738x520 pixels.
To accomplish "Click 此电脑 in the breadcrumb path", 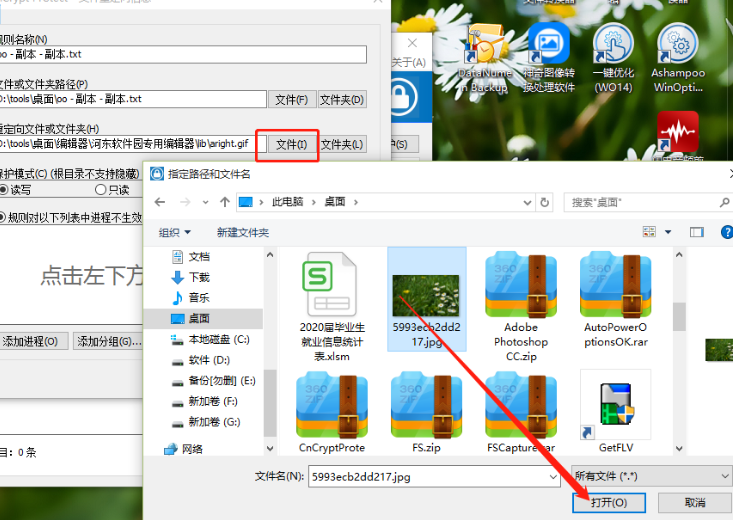I will click(287, 202).
